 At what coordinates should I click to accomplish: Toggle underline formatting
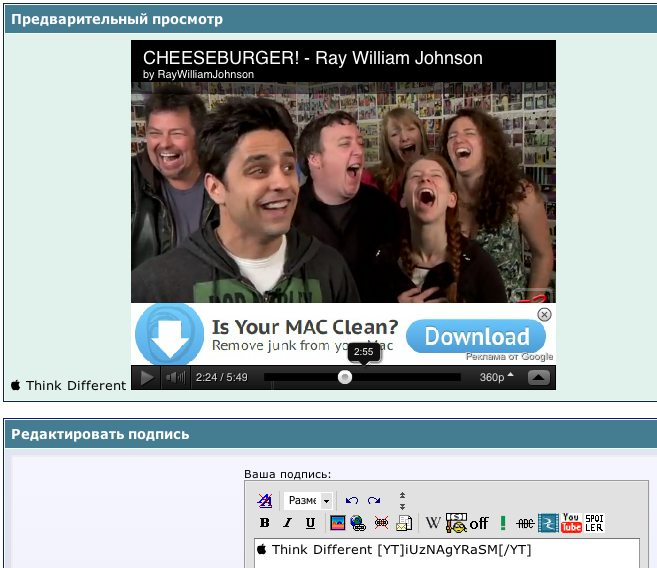coord(310,523)
